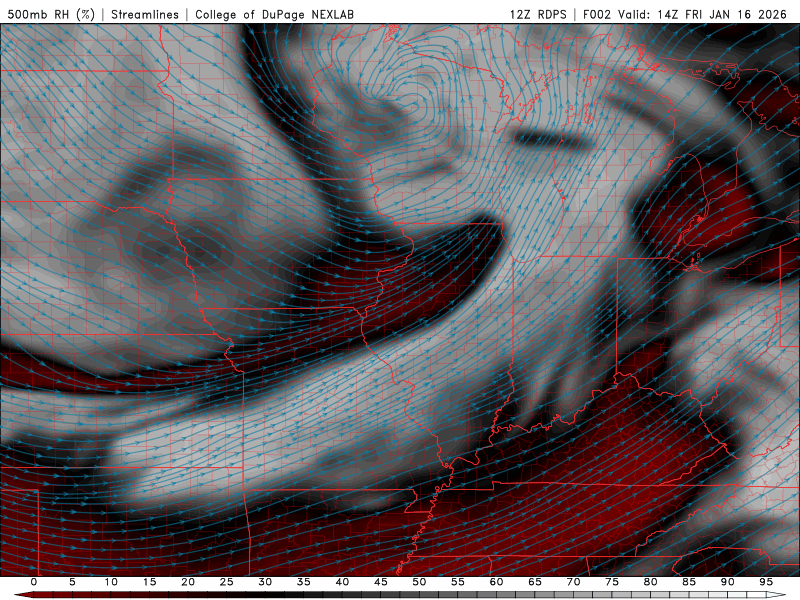Click the "85" value on the color scale
The height and width of the screenshot is (600, 800).
[689, 582]
